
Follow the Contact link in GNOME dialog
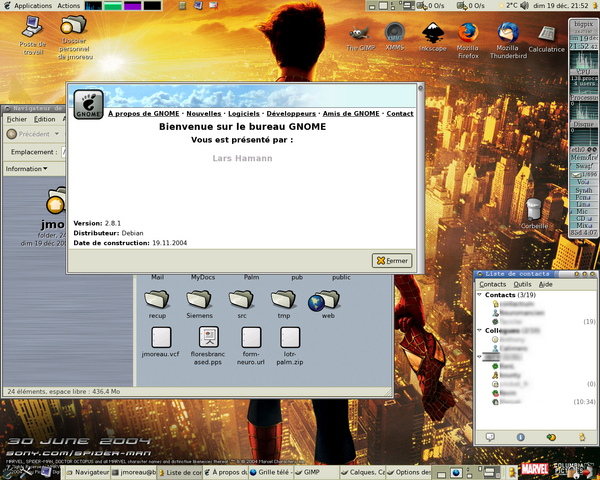(400, 114)
